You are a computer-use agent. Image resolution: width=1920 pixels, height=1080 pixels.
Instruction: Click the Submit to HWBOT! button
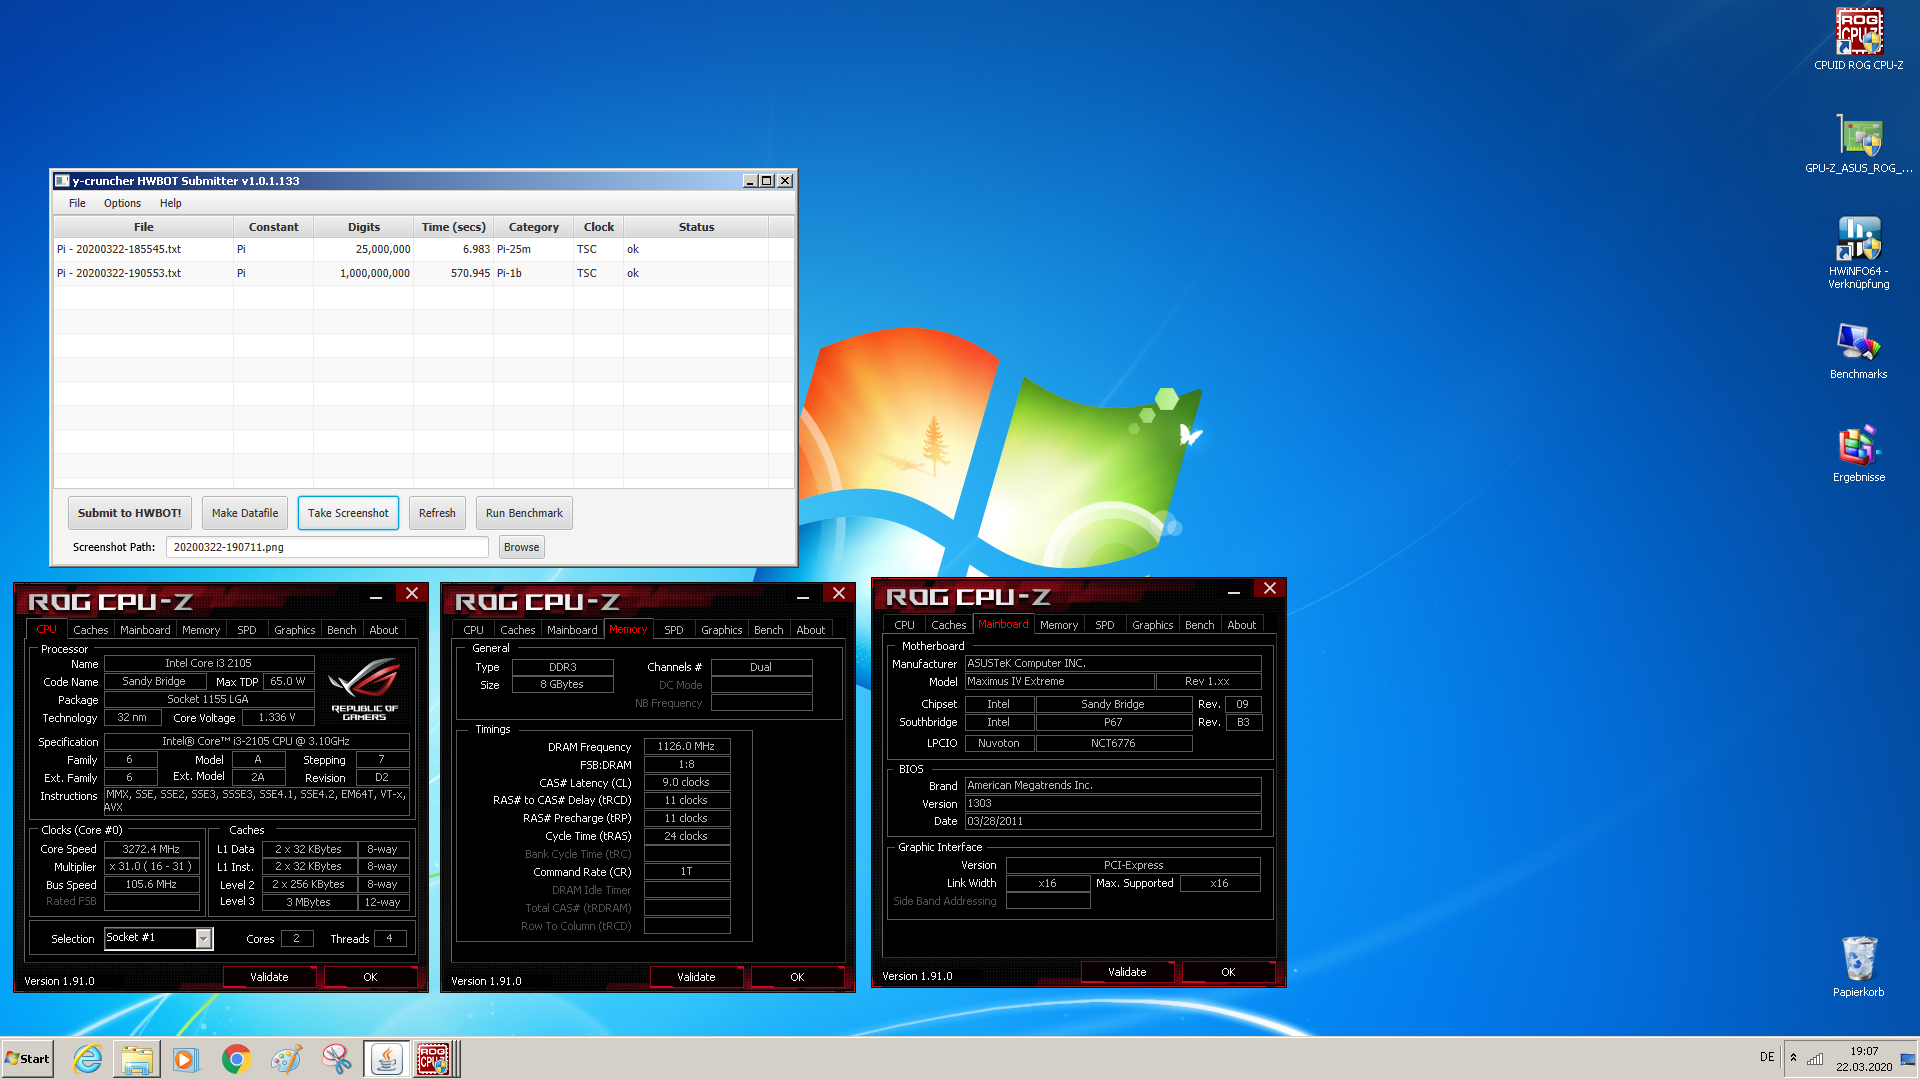[x=130, y=513]
